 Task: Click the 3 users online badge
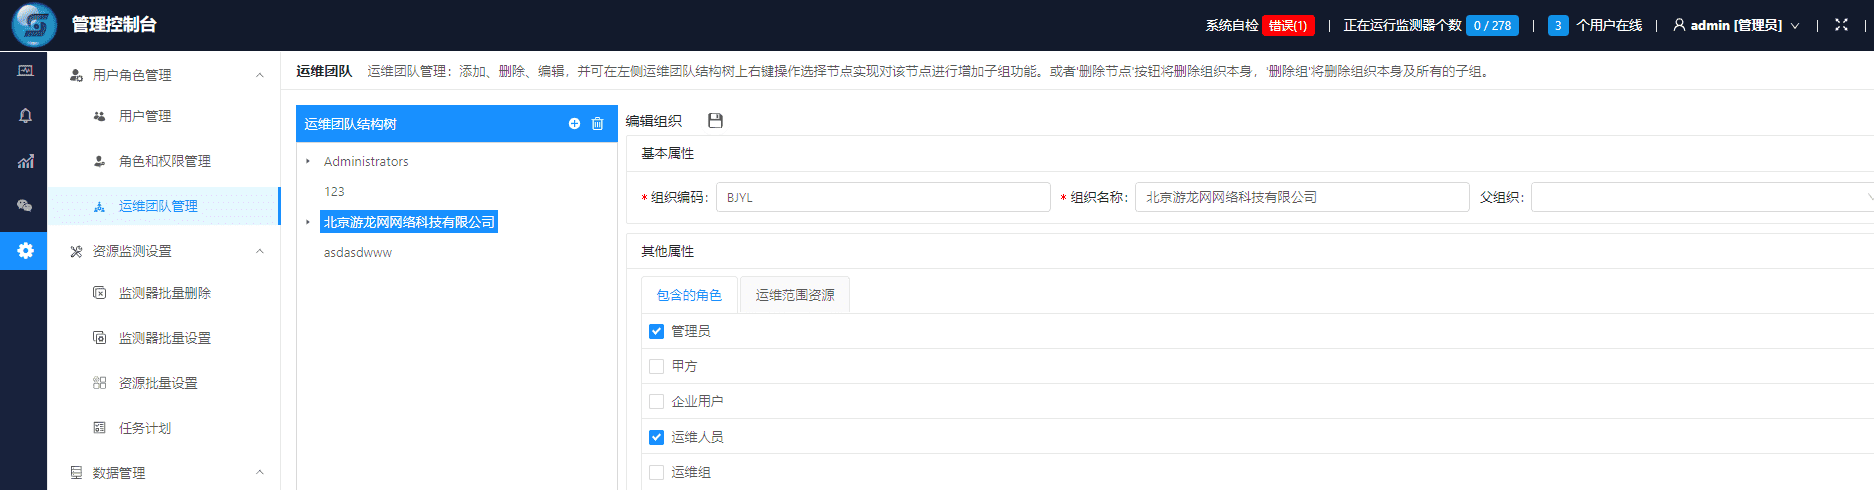tap(1558, 25)
